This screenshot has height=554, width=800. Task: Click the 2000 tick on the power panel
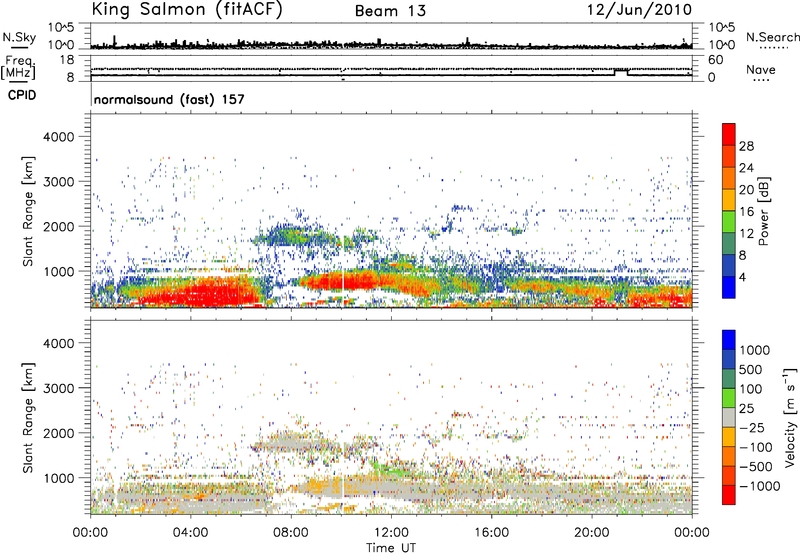(58, 227)
